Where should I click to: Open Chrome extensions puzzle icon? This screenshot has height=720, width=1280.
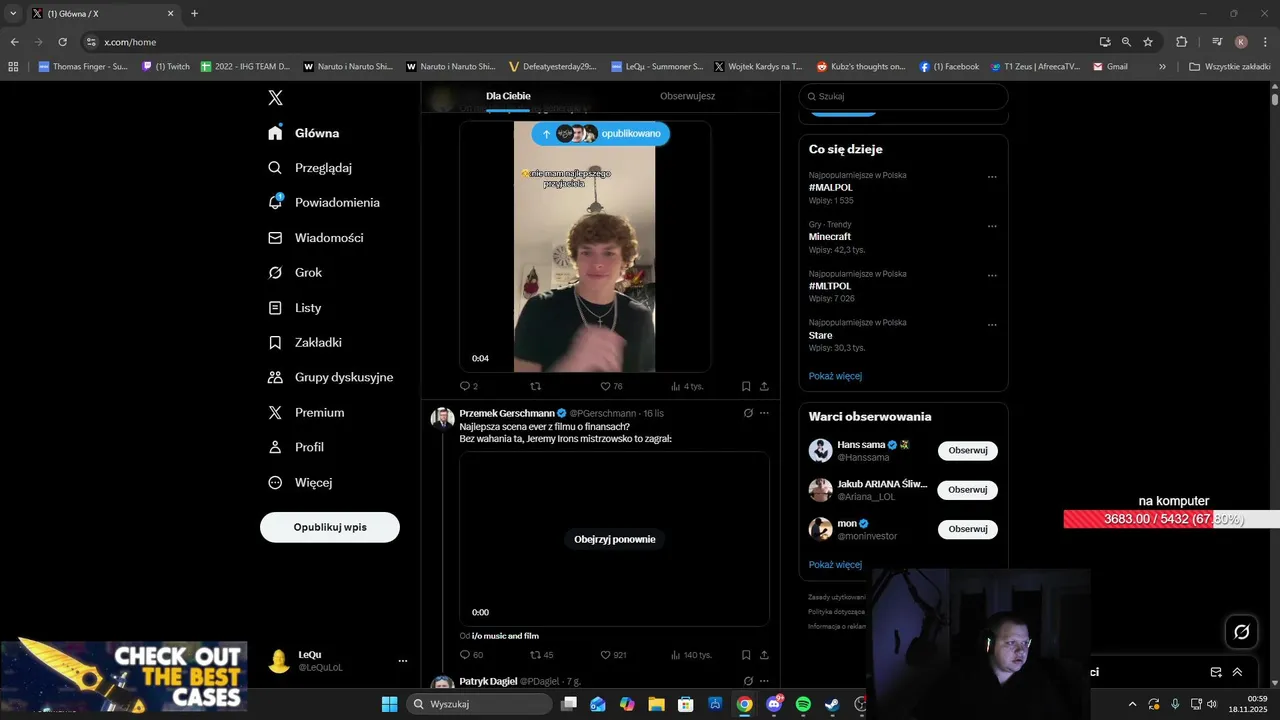click(1182, 42)
